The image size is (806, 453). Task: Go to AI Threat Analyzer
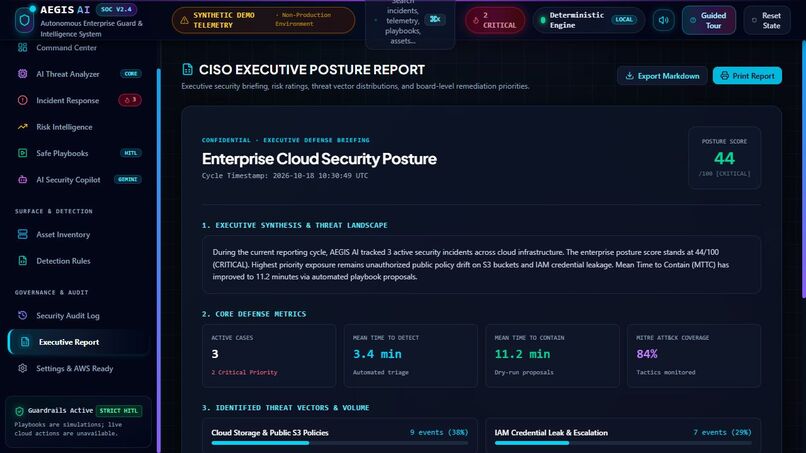click(x=78, y=74)
